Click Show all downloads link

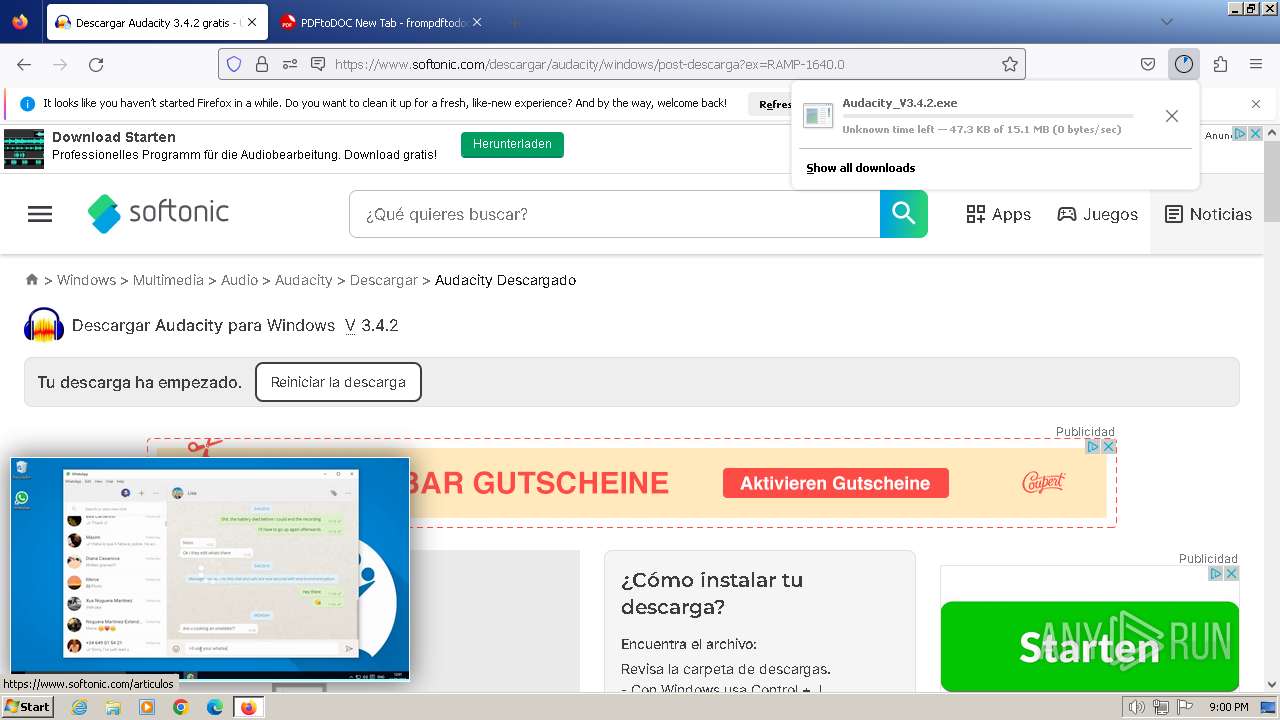pos(861,168)
